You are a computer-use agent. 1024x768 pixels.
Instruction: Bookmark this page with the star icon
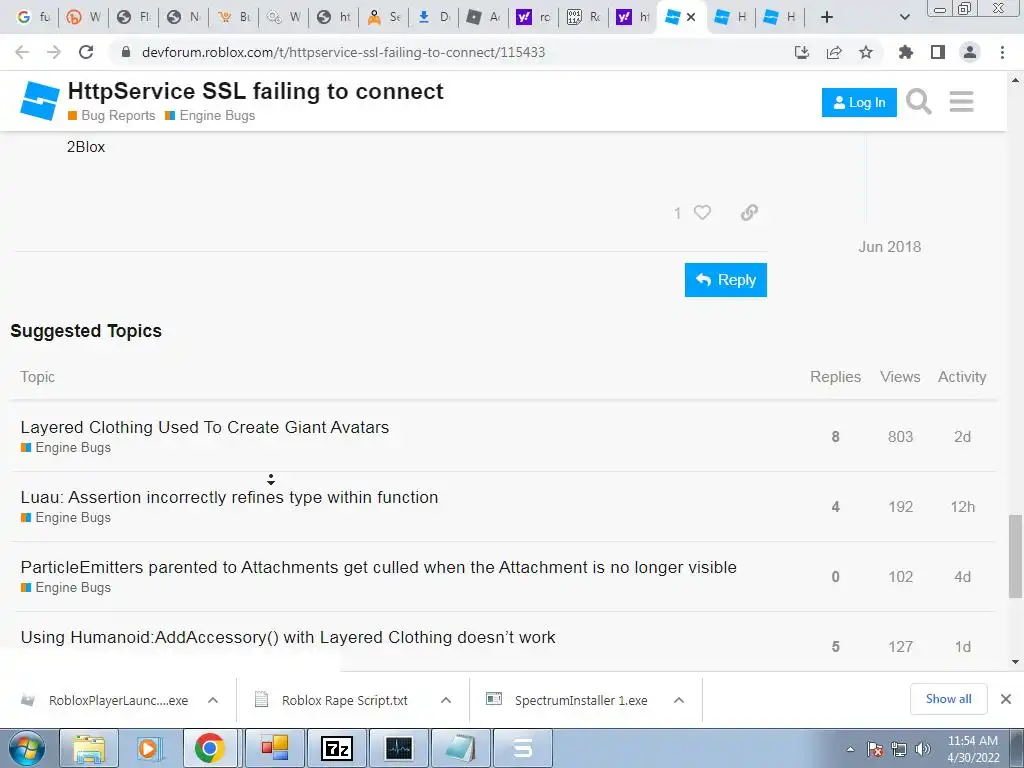(866, 52)
